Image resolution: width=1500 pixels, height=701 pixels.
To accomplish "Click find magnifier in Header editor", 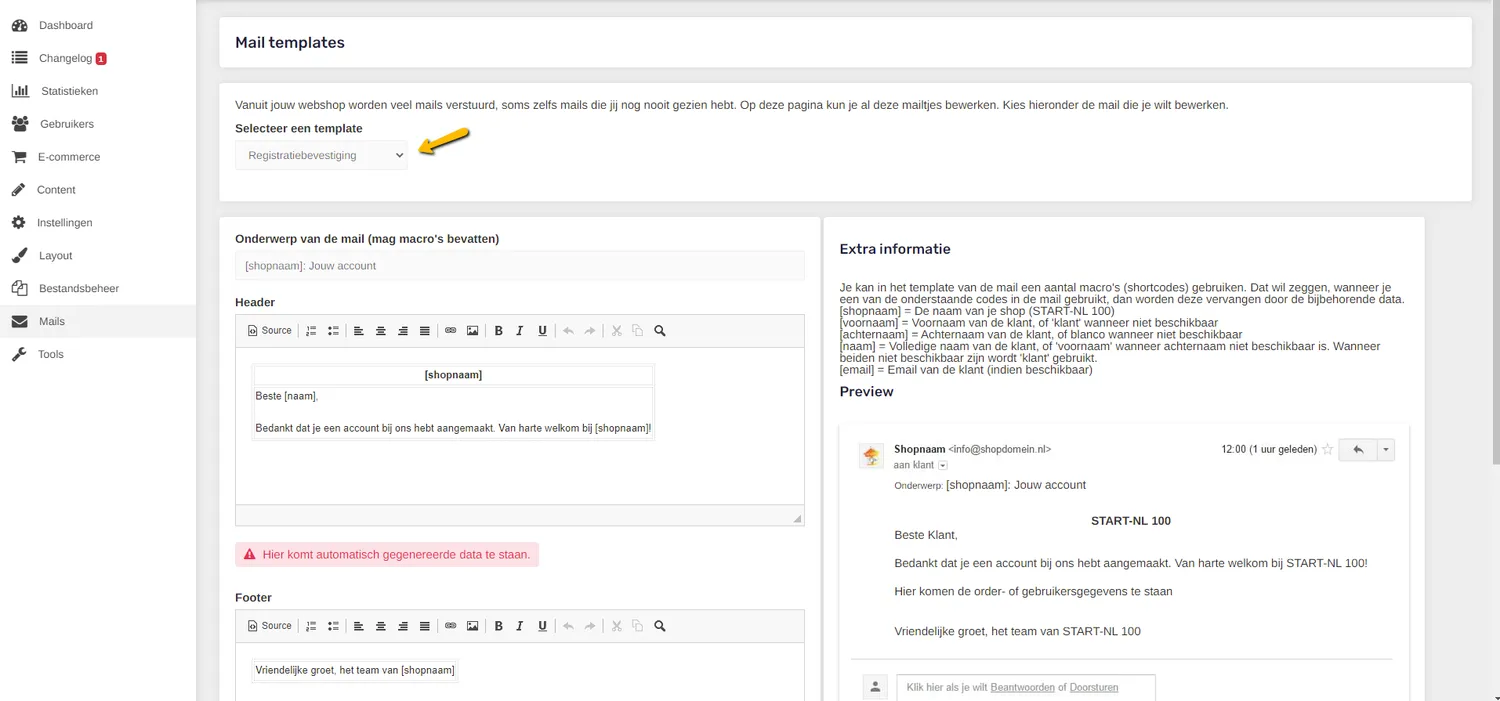I will [660, 331].
